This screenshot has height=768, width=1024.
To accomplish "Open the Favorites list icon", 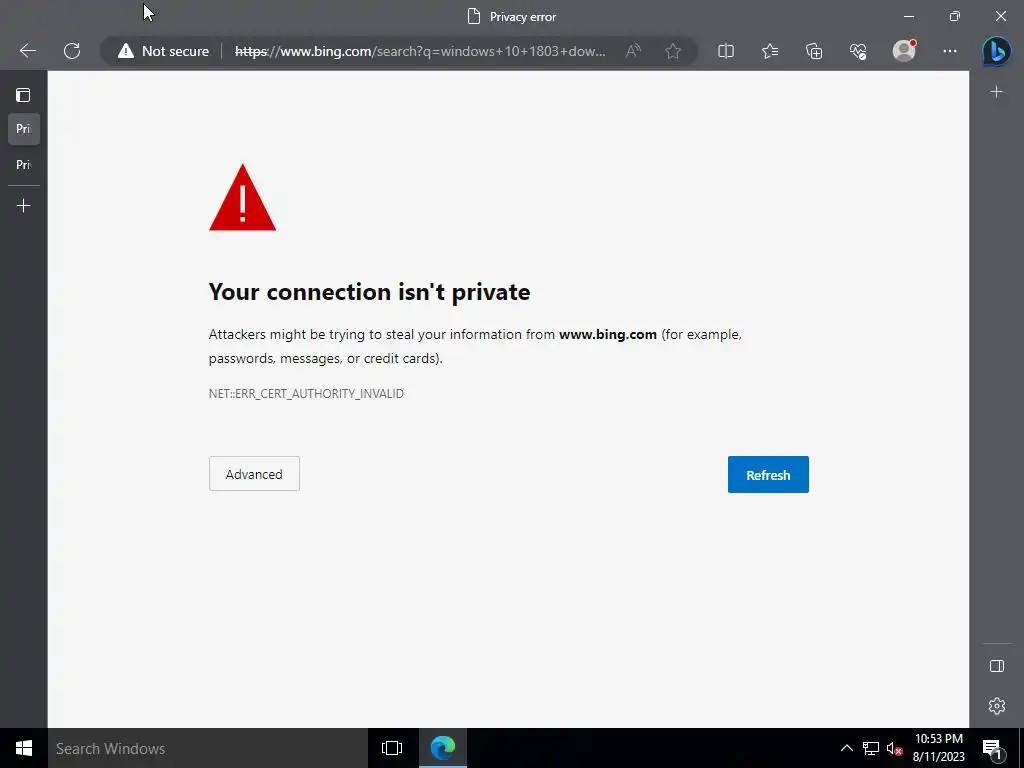I will (x=770, y=51).
